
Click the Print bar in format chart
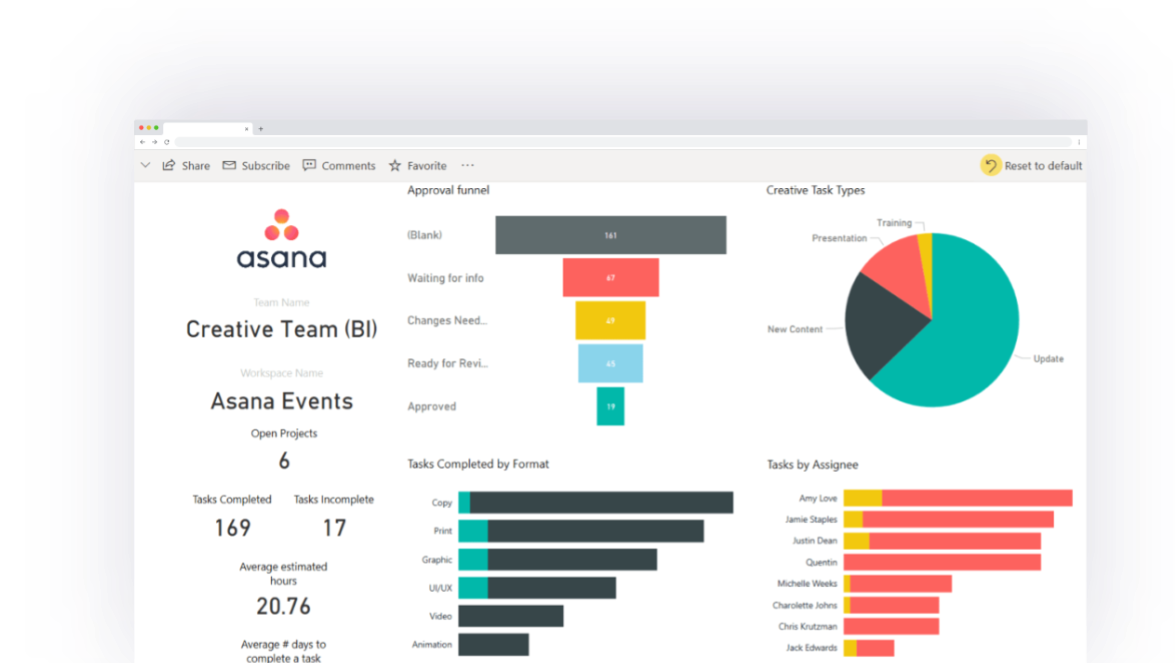click(581, 531)
